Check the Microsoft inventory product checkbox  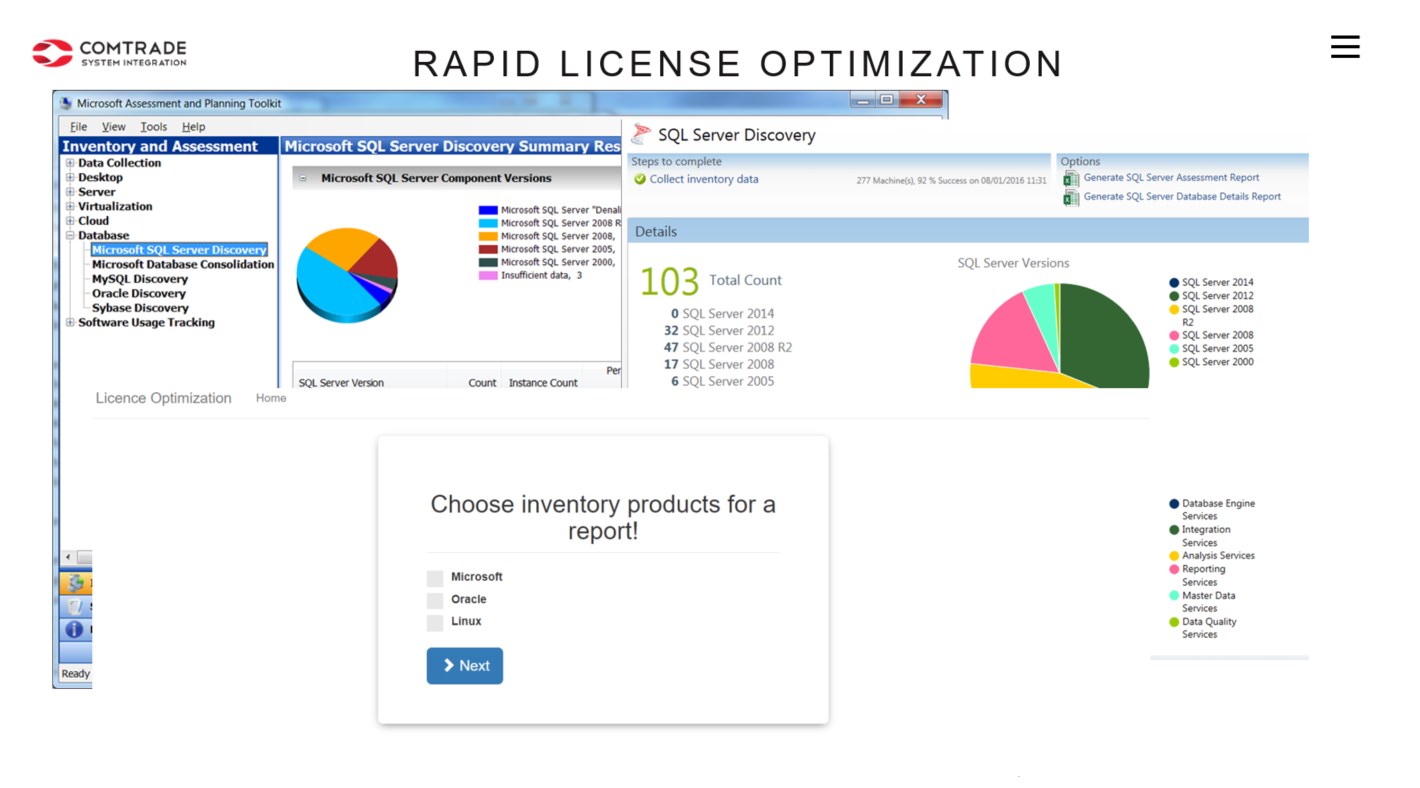point(435,578)
